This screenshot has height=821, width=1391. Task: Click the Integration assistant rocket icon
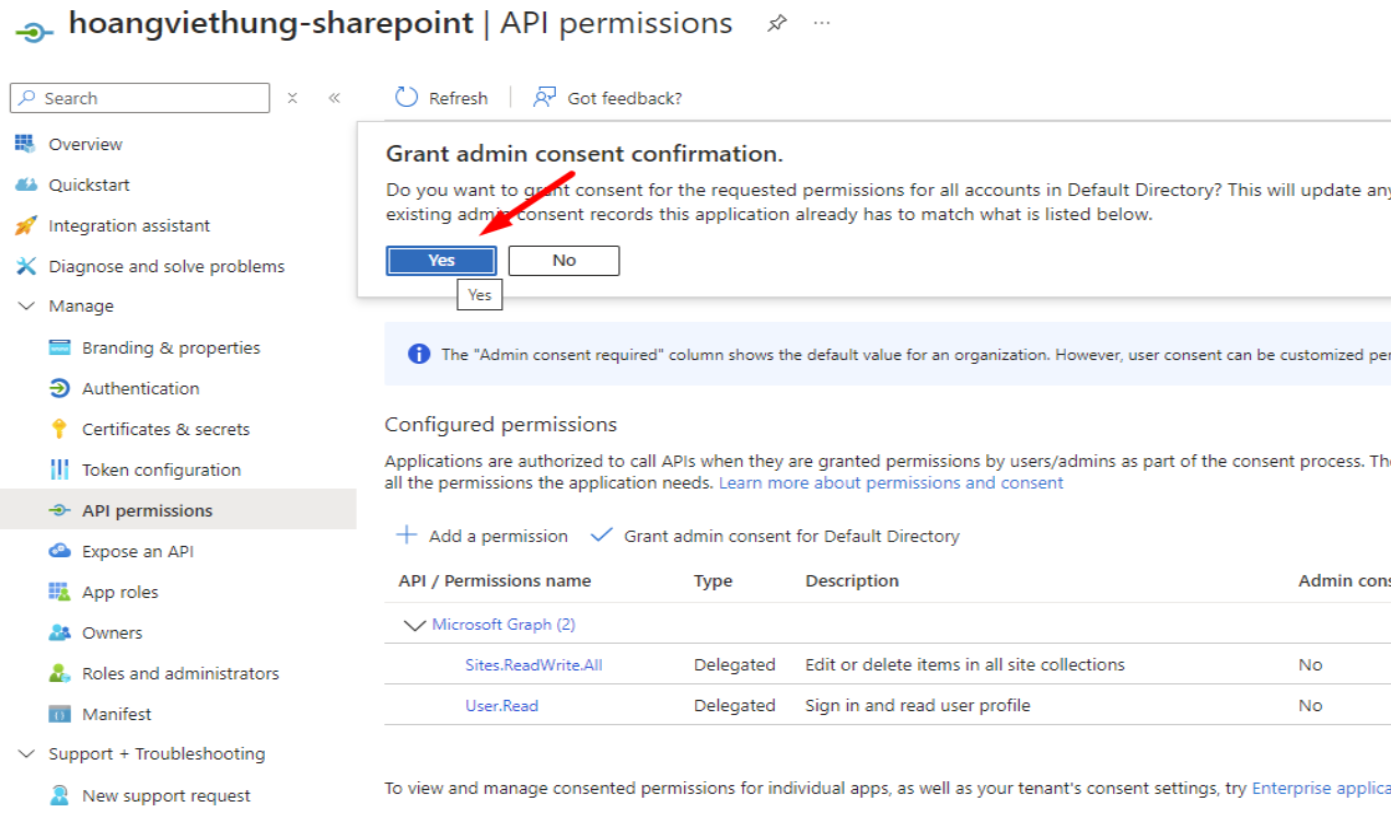[x=25, y=225]
